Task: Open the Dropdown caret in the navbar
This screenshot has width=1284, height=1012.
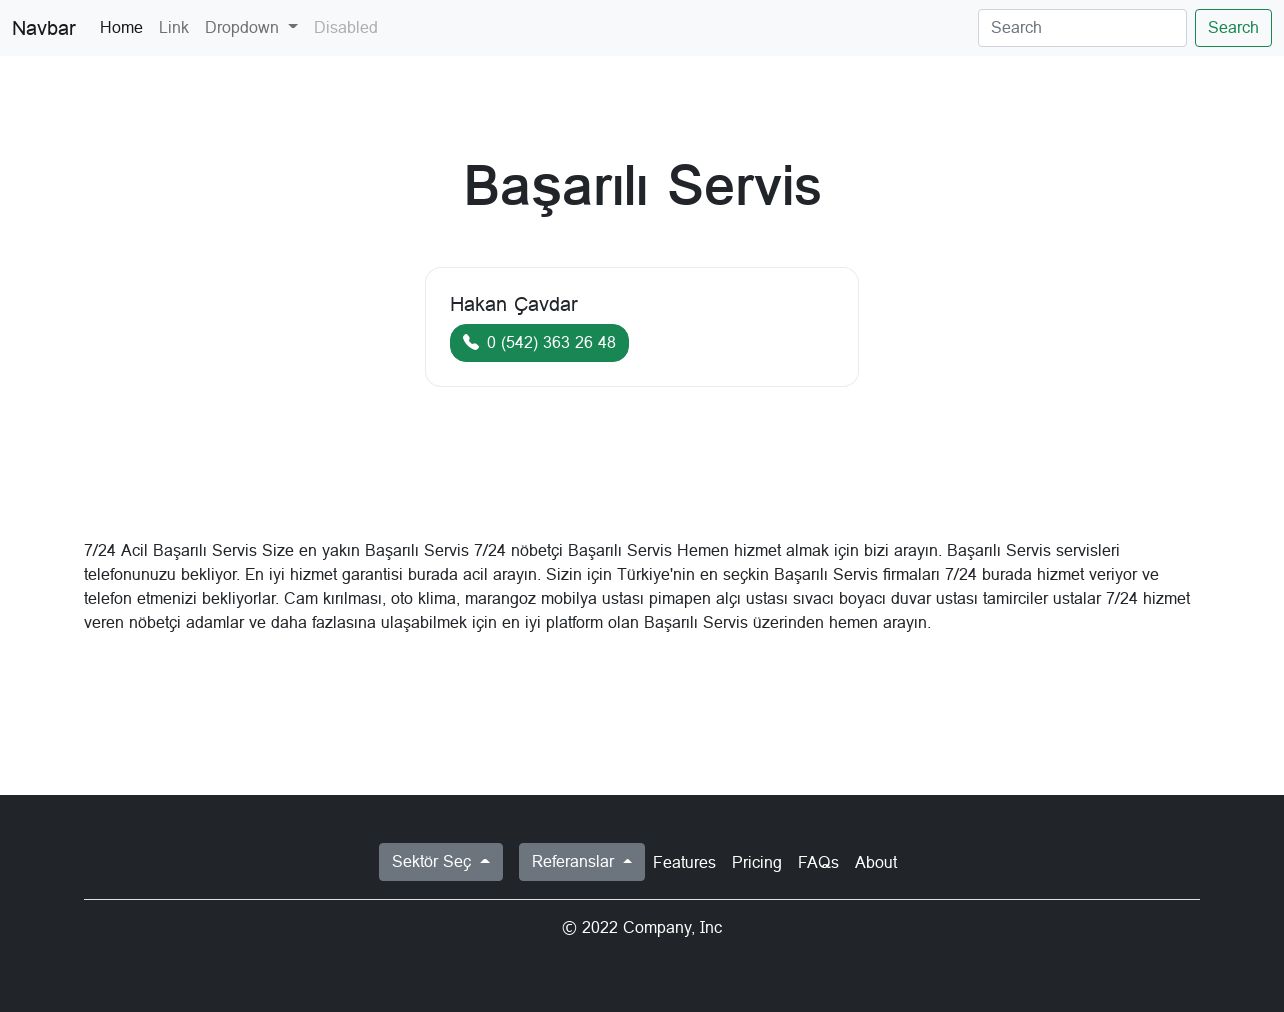Action: pos(293,28)
